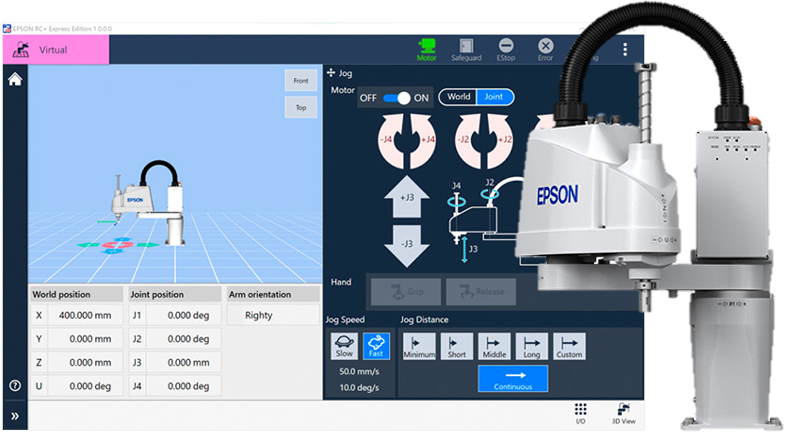794x438 pixels.
Task: Select the Virtual connection tab
Action: point(55,49)
